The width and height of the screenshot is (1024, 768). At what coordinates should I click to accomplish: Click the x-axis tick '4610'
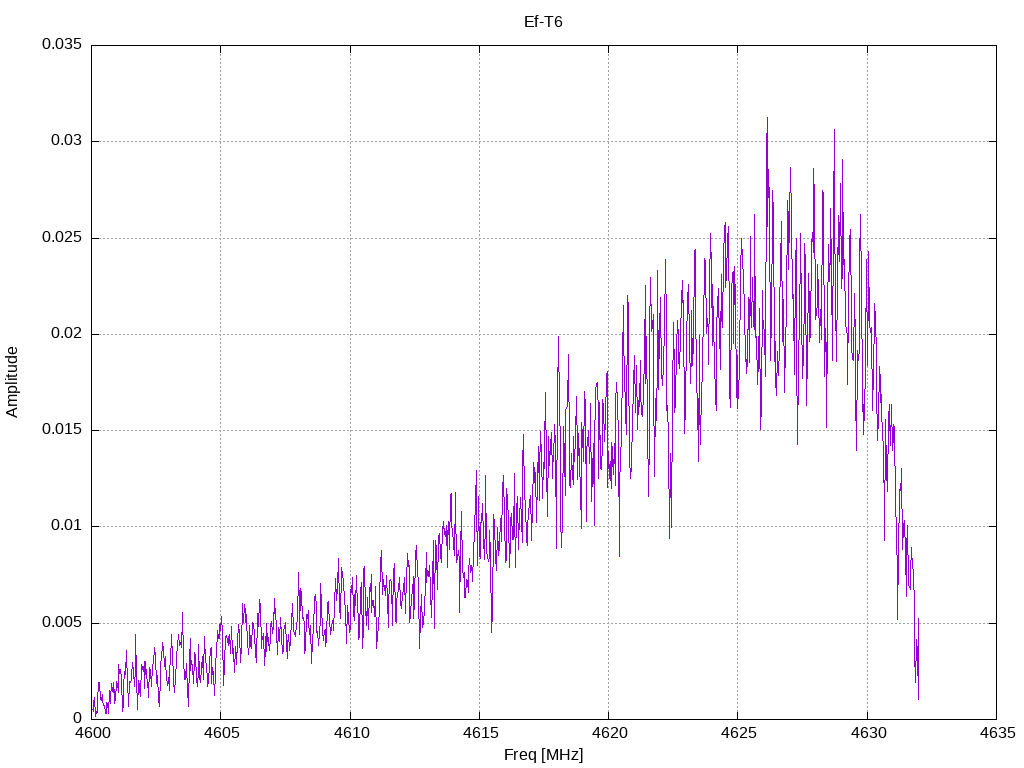pos(351,733)
